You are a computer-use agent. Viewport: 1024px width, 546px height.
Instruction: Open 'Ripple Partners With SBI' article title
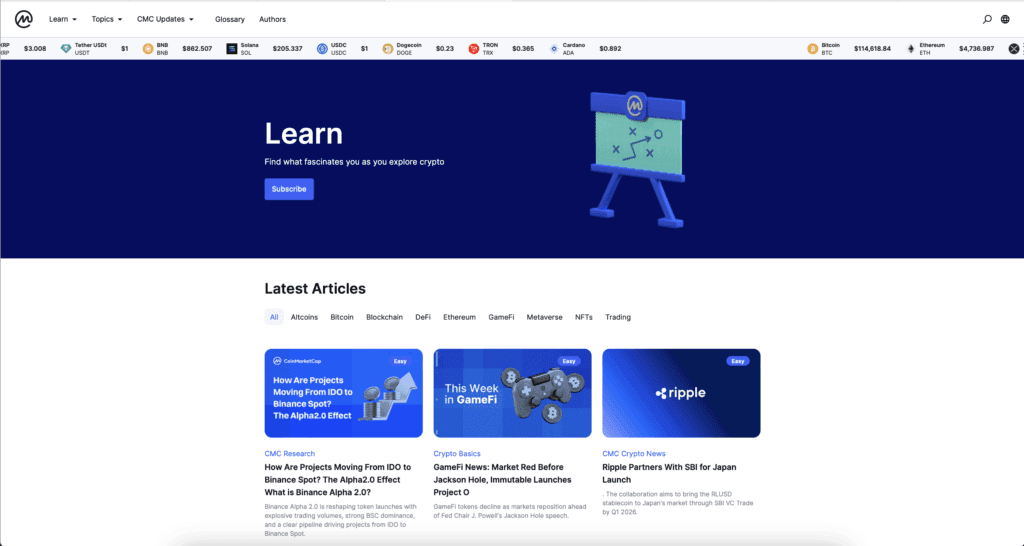coord(669,473)
